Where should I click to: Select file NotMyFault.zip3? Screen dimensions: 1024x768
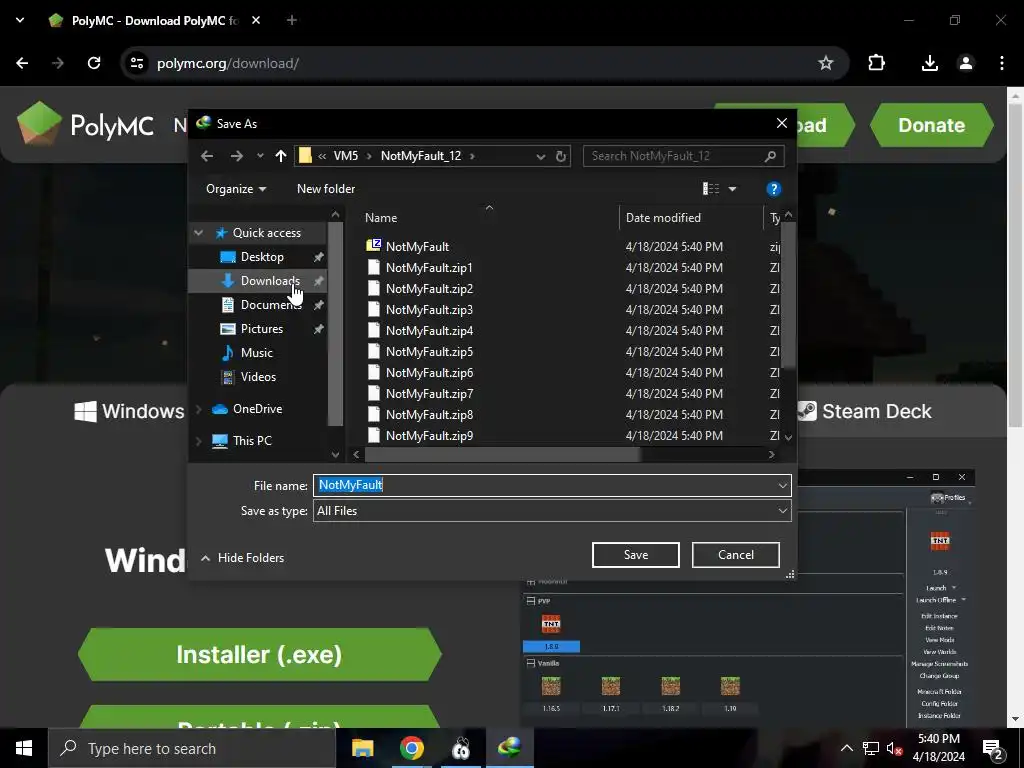point(429,310)
